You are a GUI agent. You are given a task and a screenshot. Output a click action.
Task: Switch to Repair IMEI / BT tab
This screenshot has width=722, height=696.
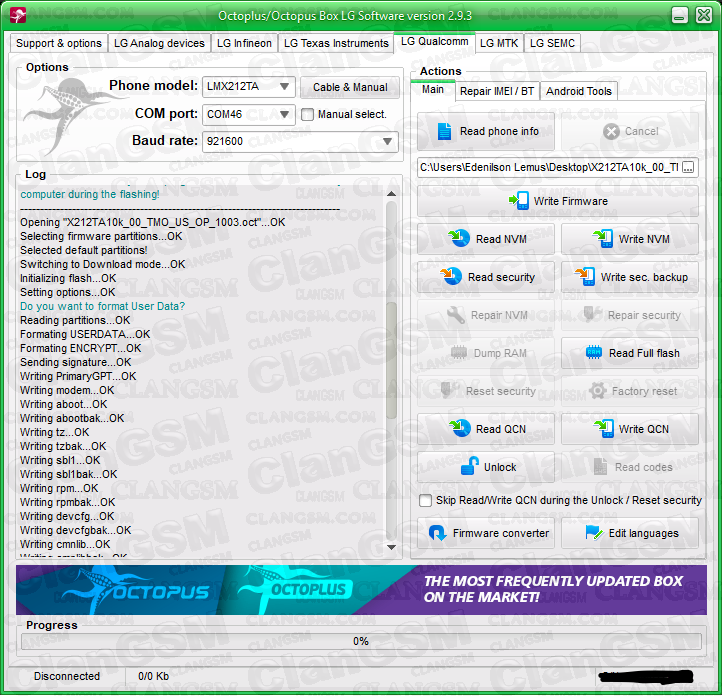(497, 91)
